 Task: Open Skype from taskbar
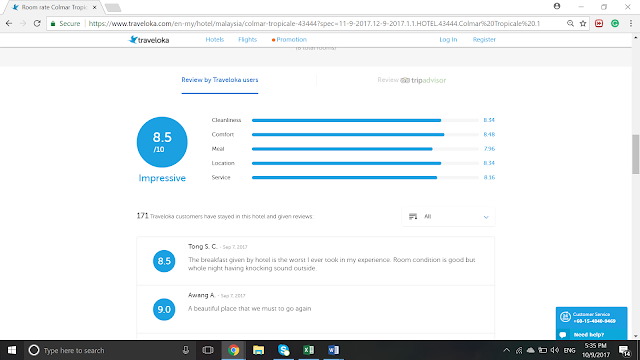[x=283, y=350]
